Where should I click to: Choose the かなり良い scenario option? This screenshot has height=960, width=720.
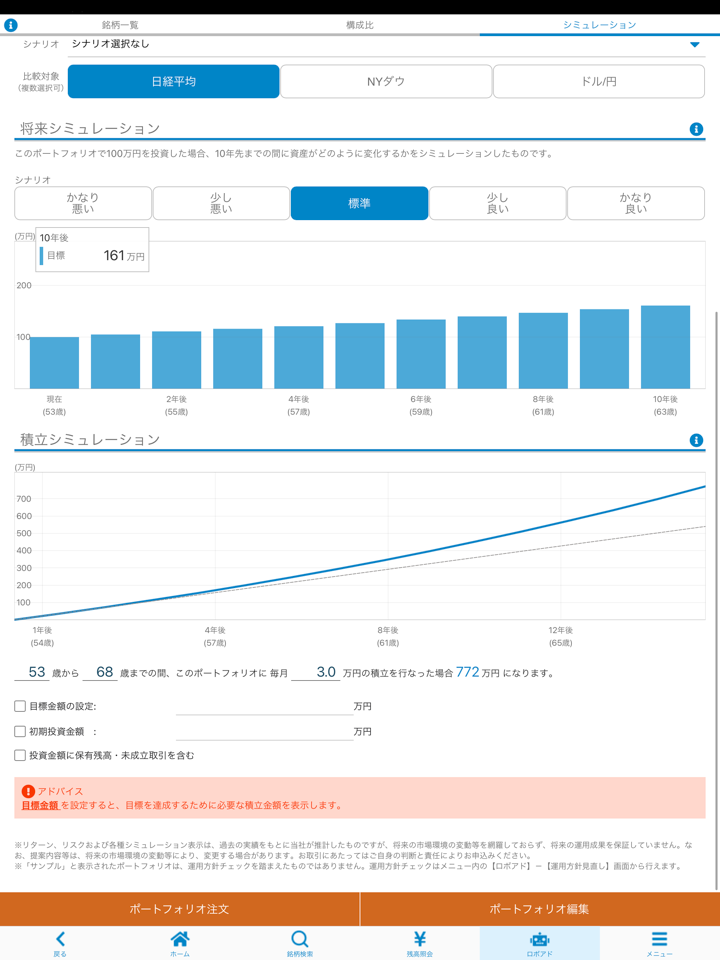(x=635, y=203)
